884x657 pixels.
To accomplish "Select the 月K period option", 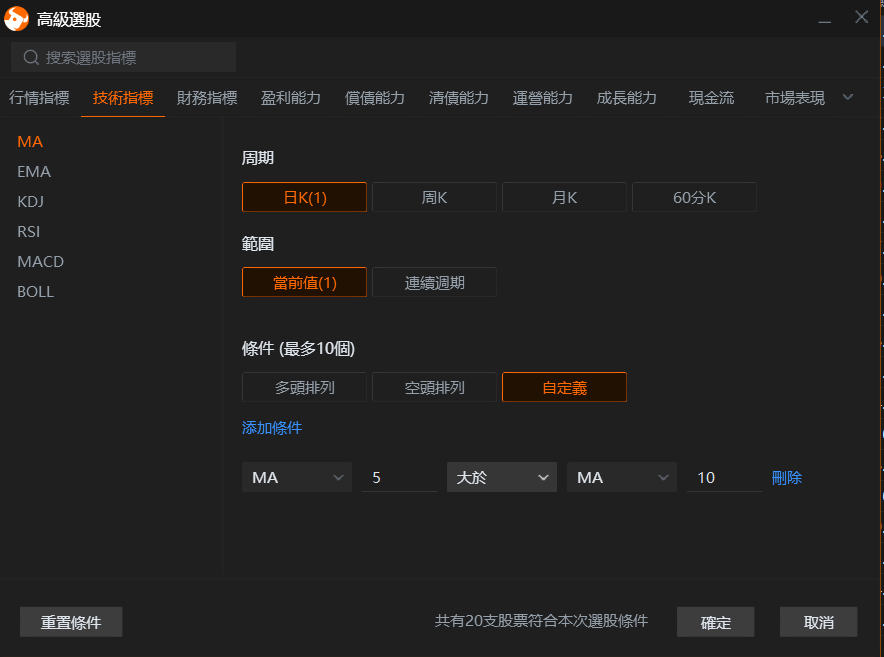I will tap(564, 198).
